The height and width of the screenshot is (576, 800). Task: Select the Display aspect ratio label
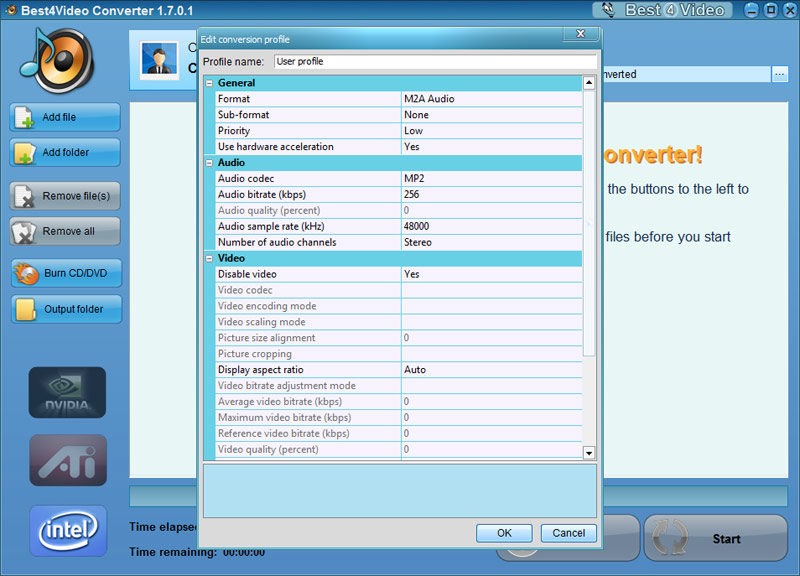261,369
